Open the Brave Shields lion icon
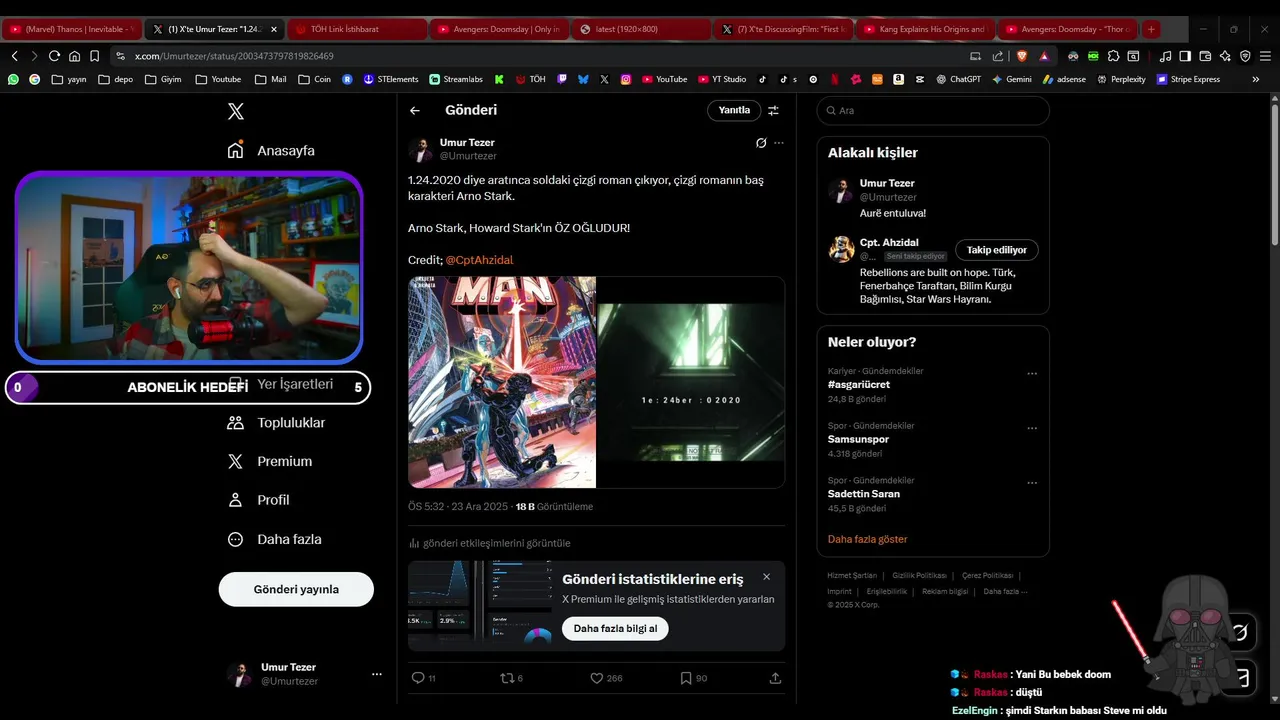This screenshot has height=720, width=1280. point(1022,56)
